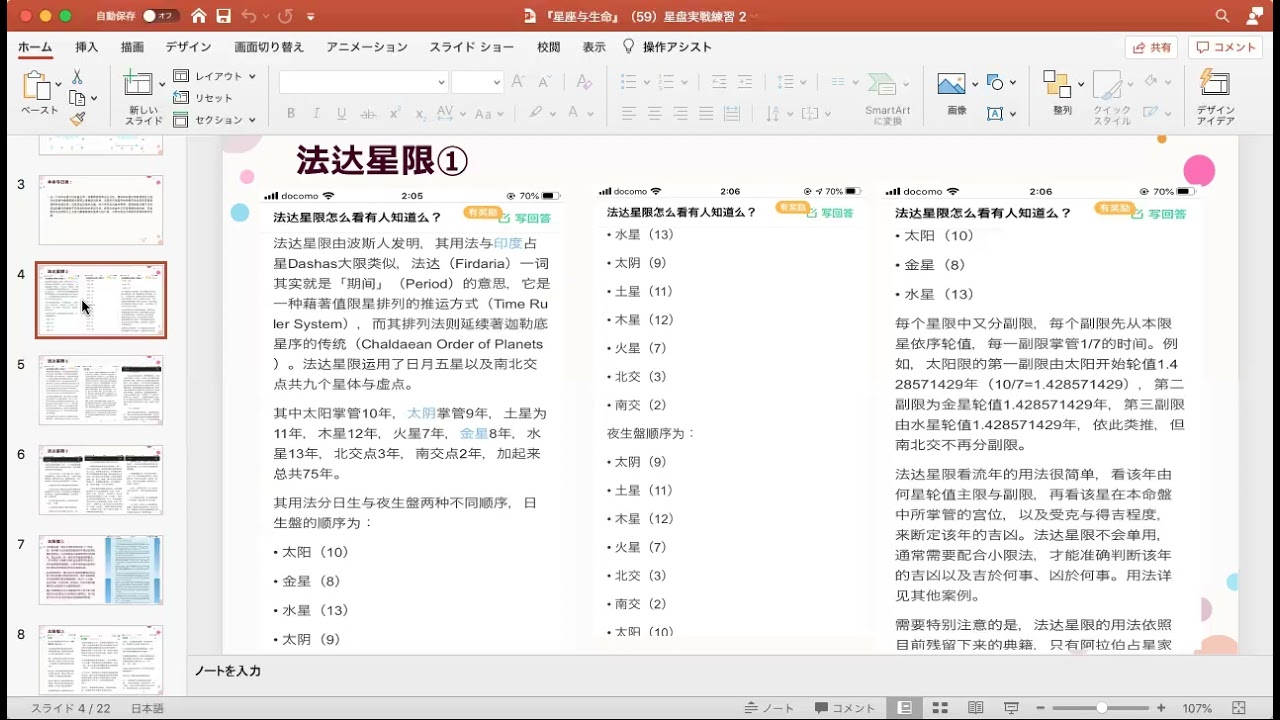Click the zoom in plus button
Screen dimensions: 1280x720
point(1161,708)
